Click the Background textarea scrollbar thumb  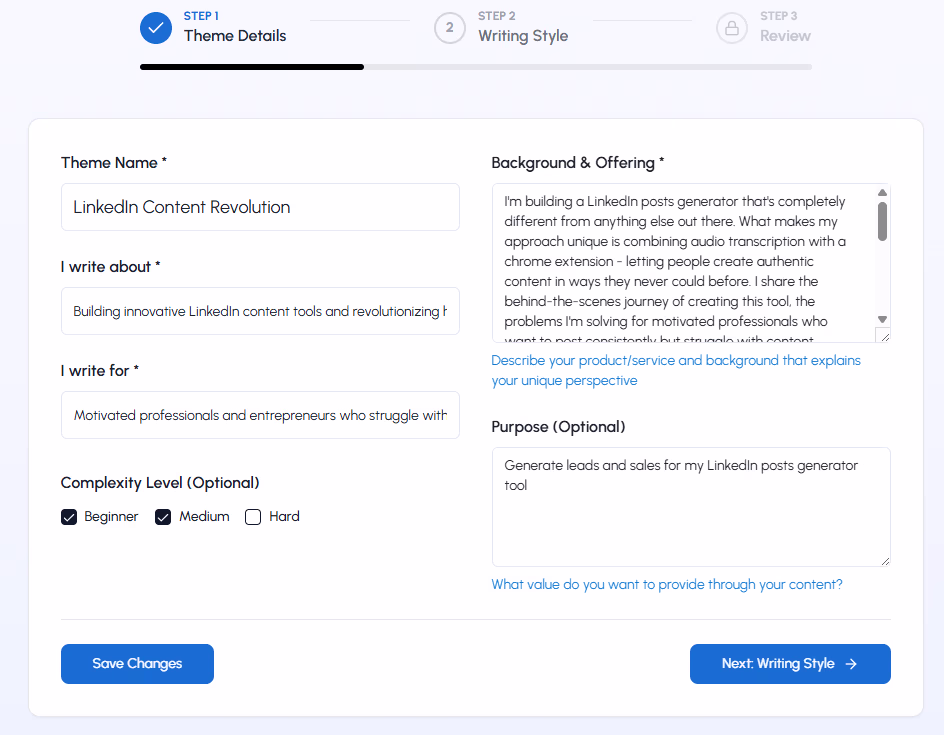click(x=882, y=221)
